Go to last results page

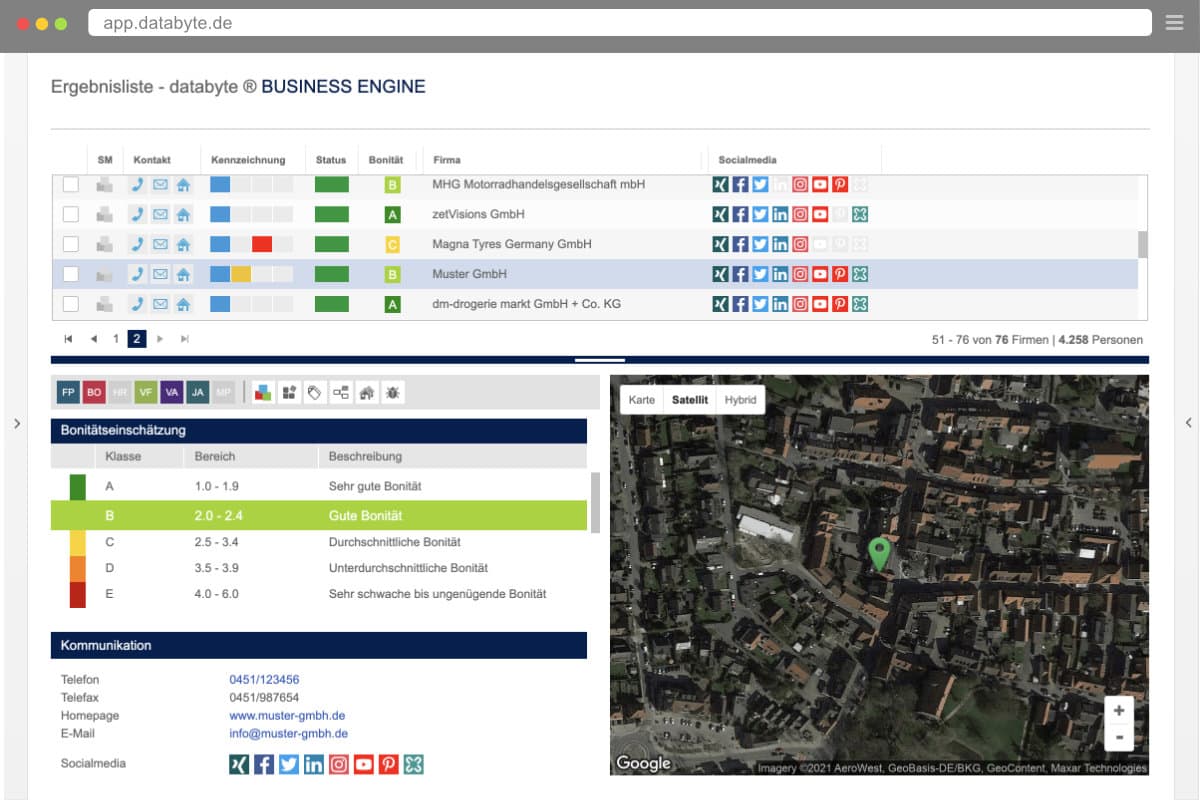[x=185, y=339]
